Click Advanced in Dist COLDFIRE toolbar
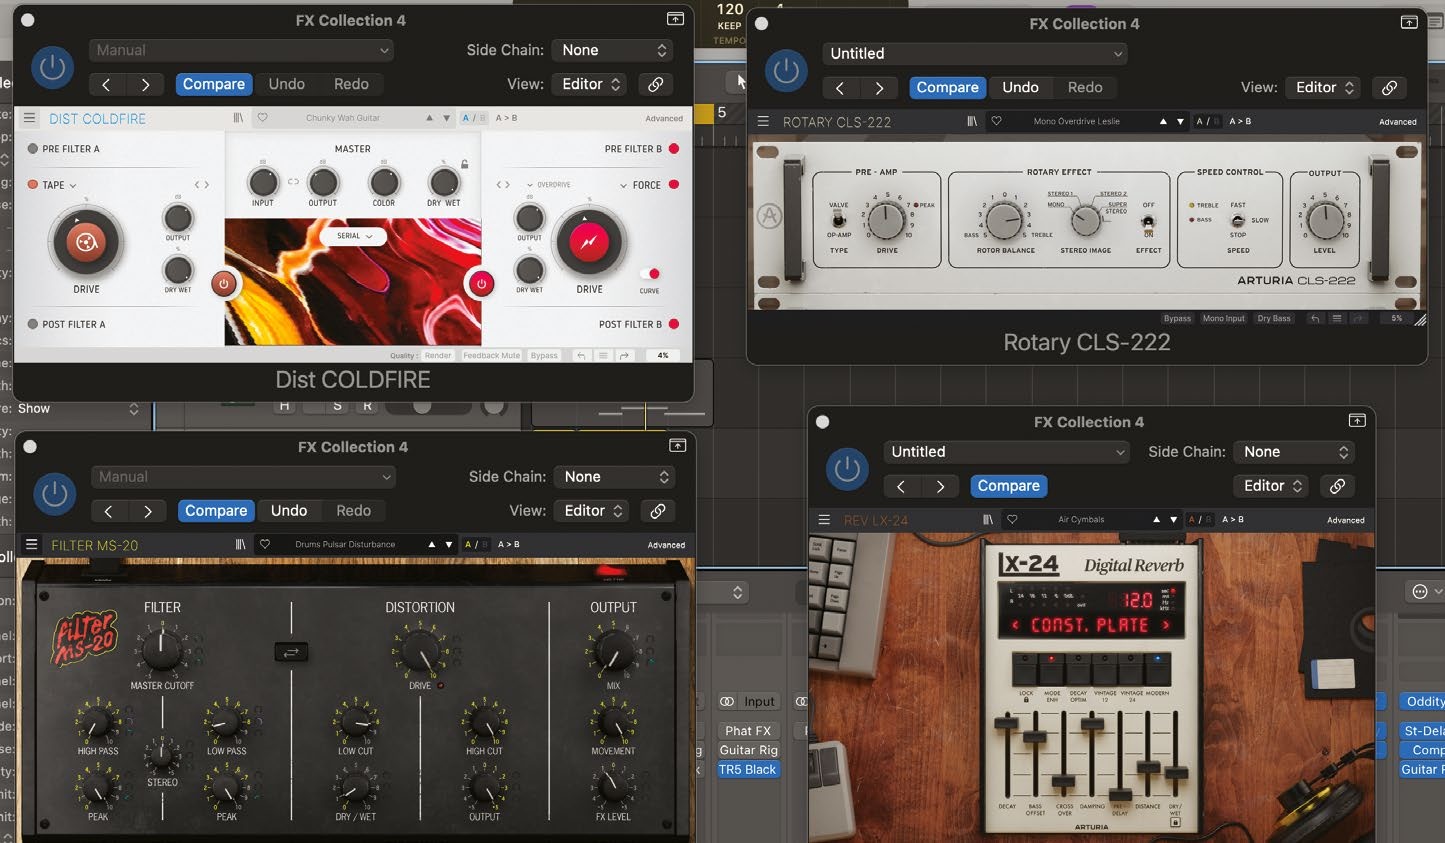This screenshot has height=843, width=1445. tap(664, 118)
